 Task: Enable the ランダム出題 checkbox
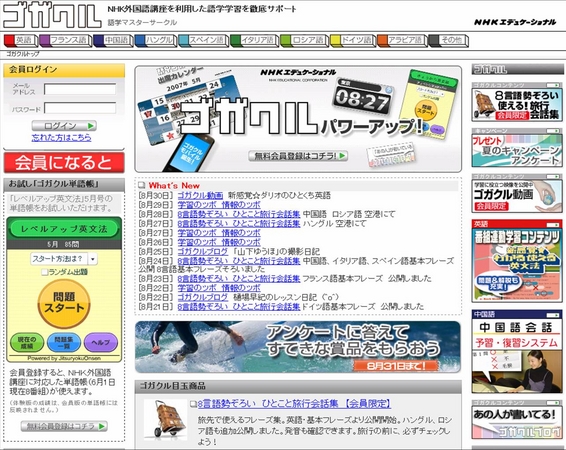click(45, 272)
